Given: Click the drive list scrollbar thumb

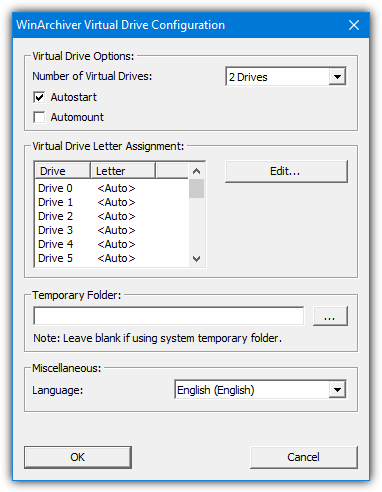Looking at the screenshot, I should click(x=196, y=188).
